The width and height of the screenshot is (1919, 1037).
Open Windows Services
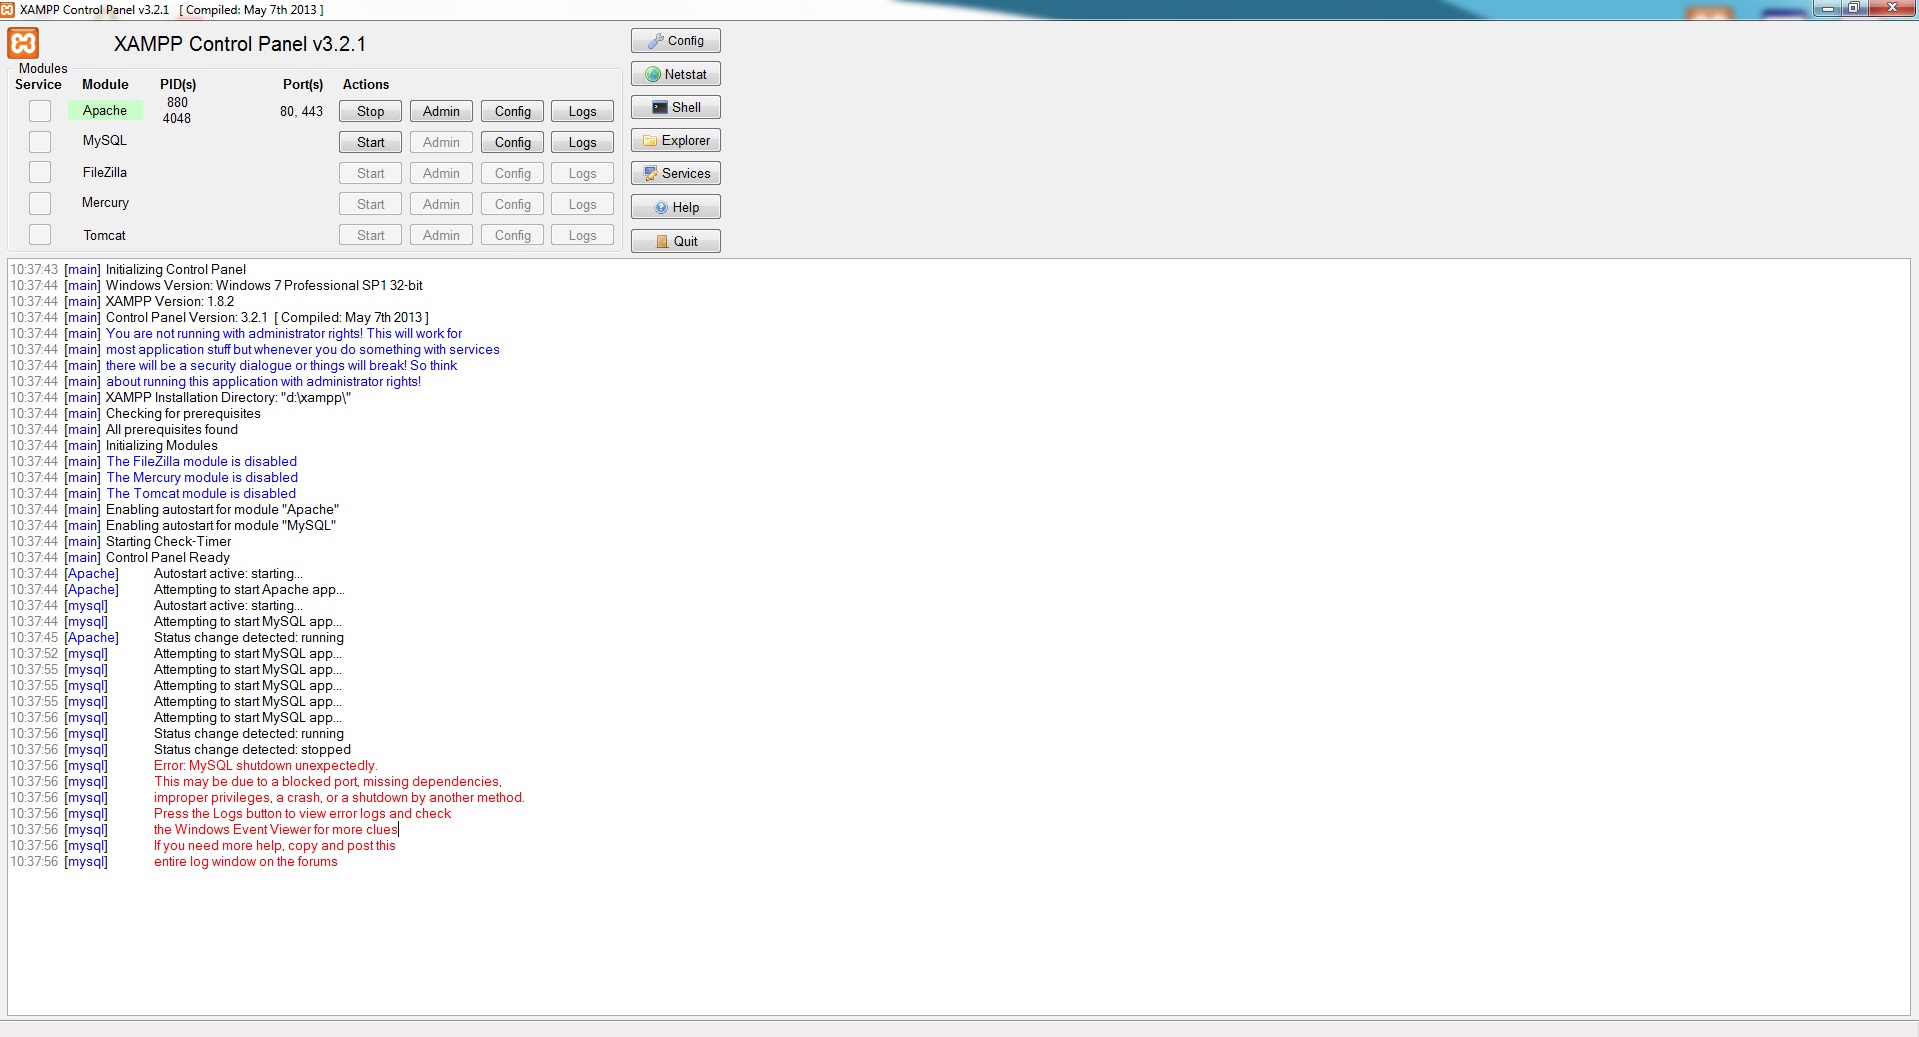tap(675, 173)
